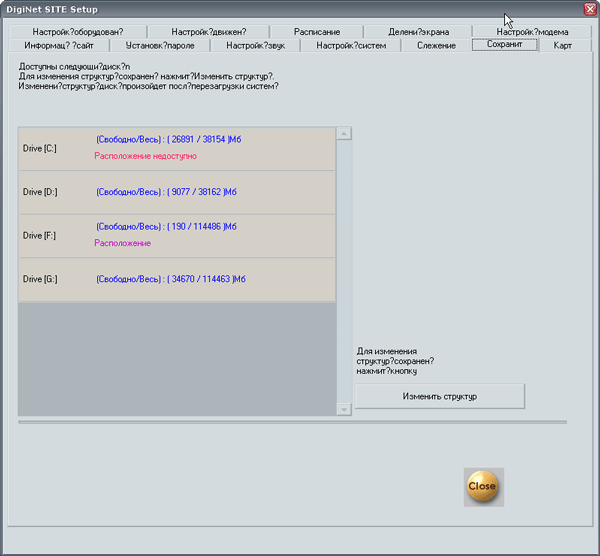Click the magenta Расположение label on drive F
600x556 pixels.
(122, 243)
